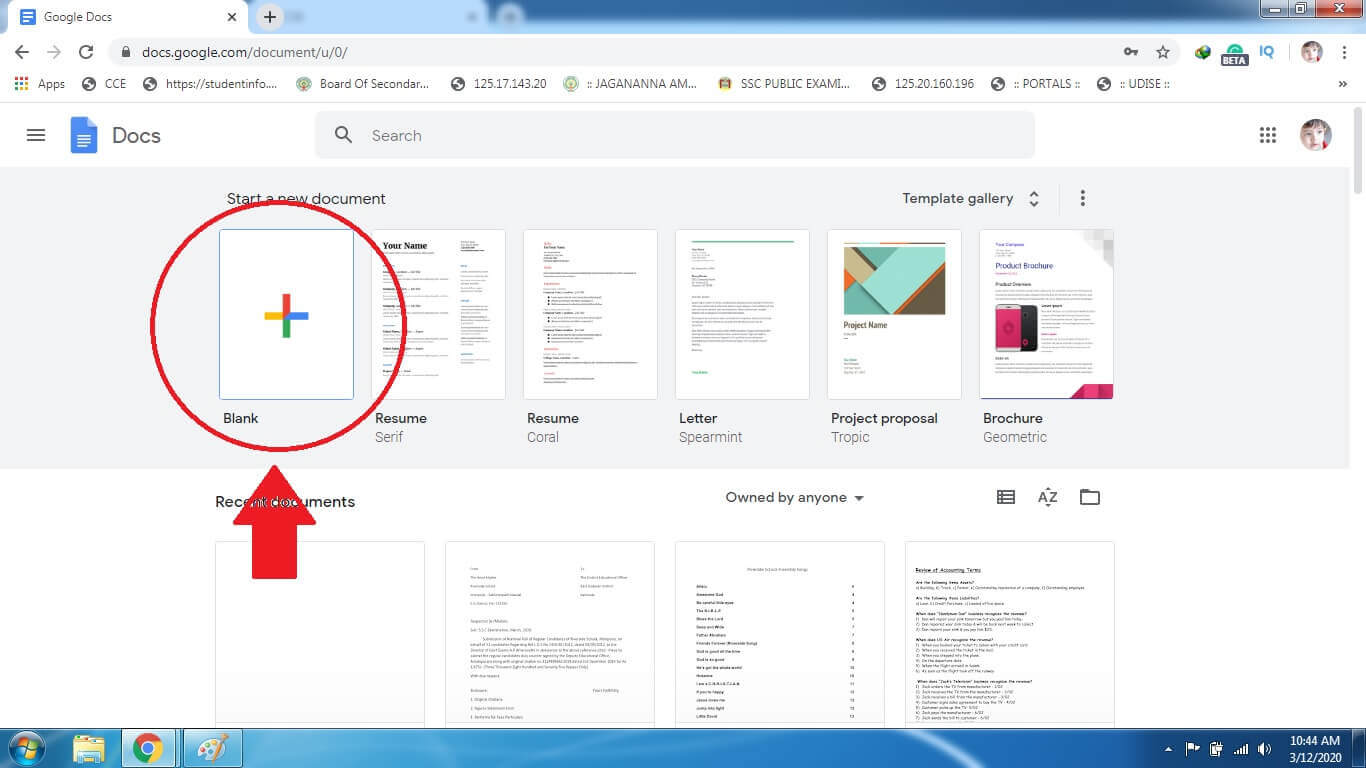Open the main menu hamburger icon

click(36, 135)
